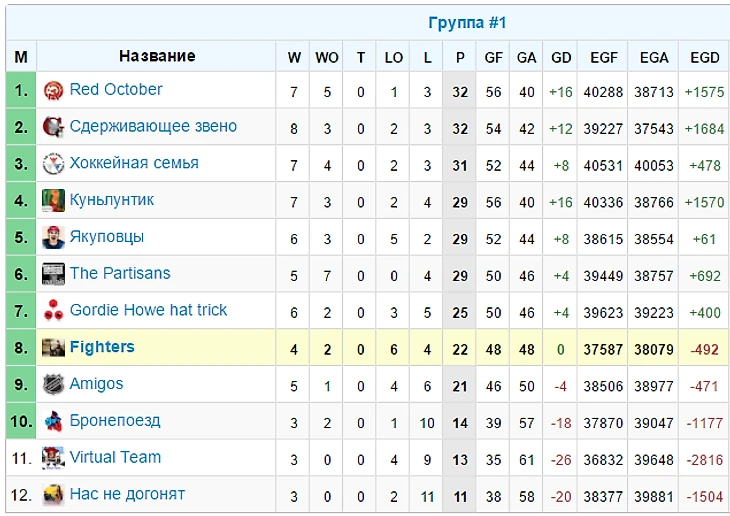Click the Хоккейная семья team logo icon
This screenshot has height=516, width=730.
pyautogui.click(x=53, y=164)
